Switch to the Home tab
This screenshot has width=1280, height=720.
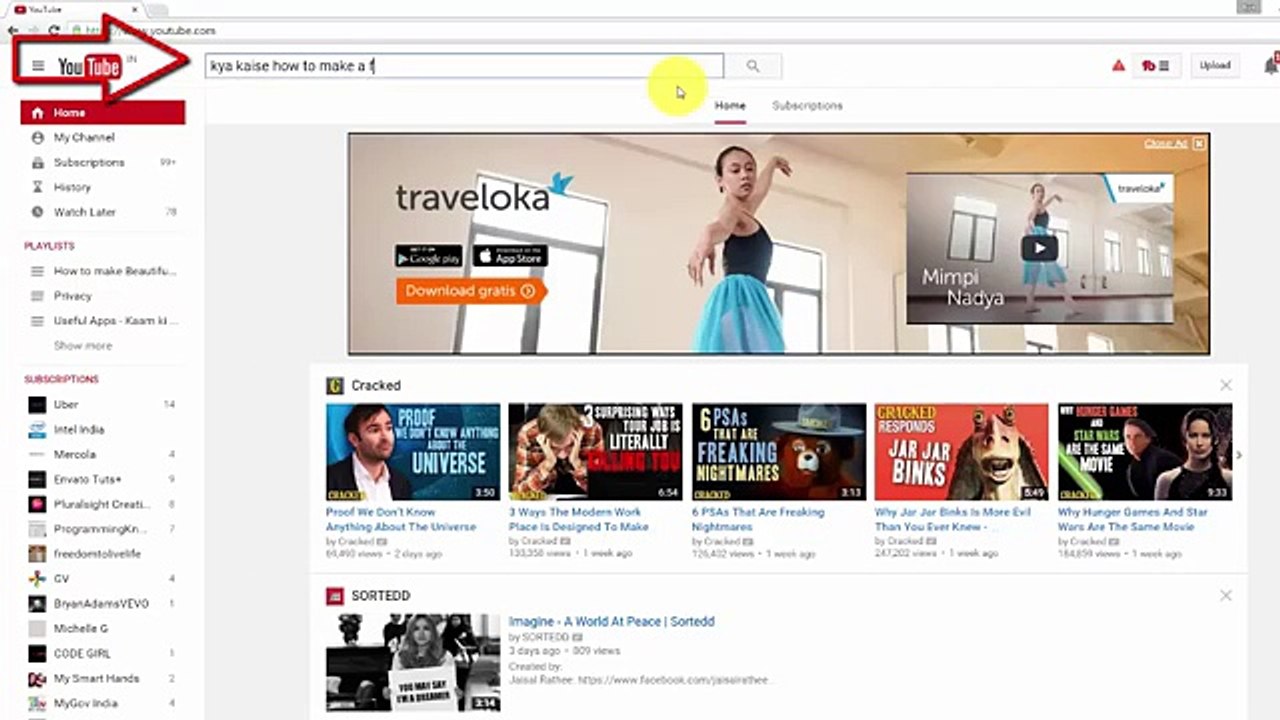click(730, 105)
